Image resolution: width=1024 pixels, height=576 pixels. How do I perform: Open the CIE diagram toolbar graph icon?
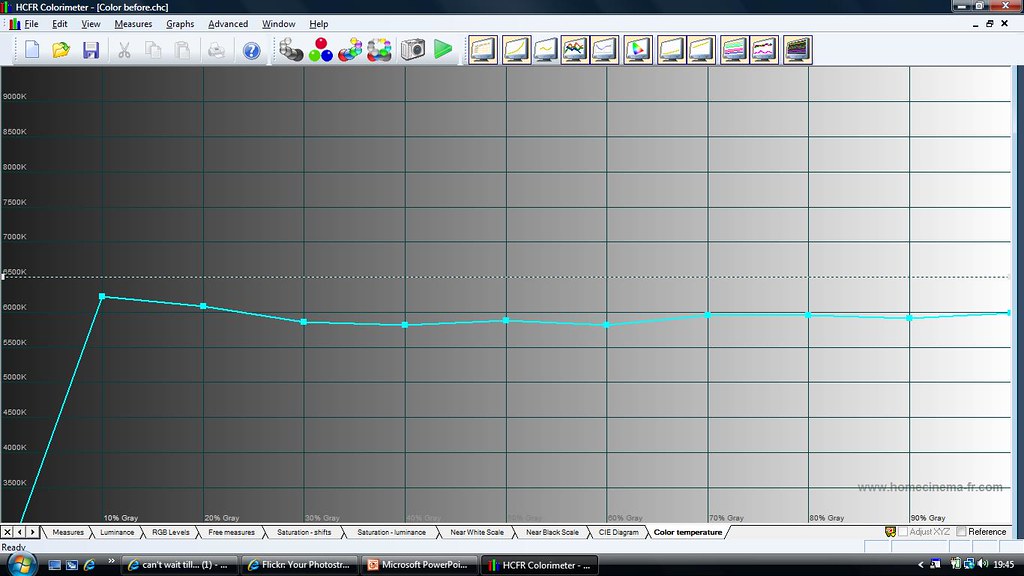click(638, 49)
